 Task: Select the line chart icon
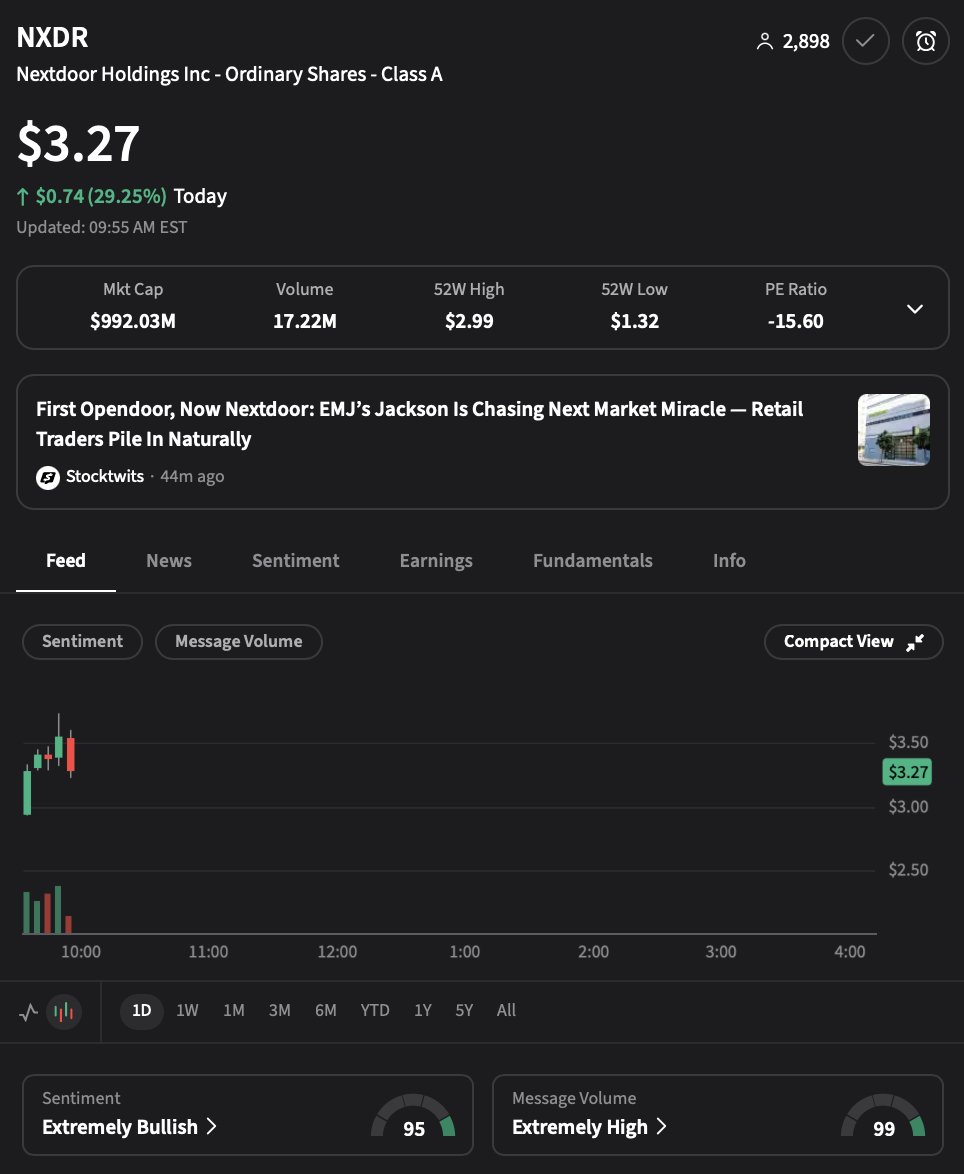pos(27,1010)
